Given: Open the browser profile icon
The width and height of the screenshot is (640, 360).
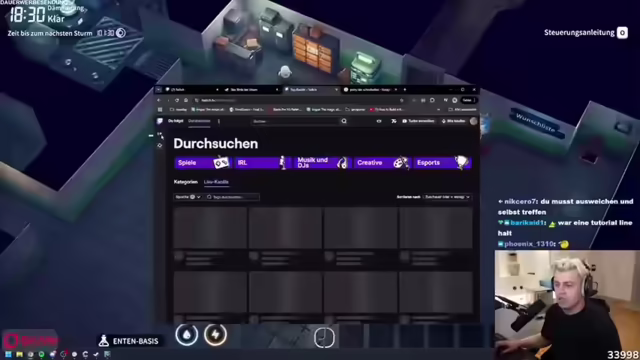Looking at the screenshot, I should [x=455, y=100].
